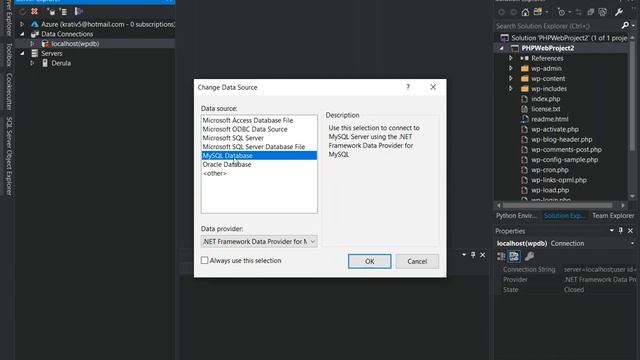Open the Data provider dropdown
The image size is (640, 360).
click(313, 242)
